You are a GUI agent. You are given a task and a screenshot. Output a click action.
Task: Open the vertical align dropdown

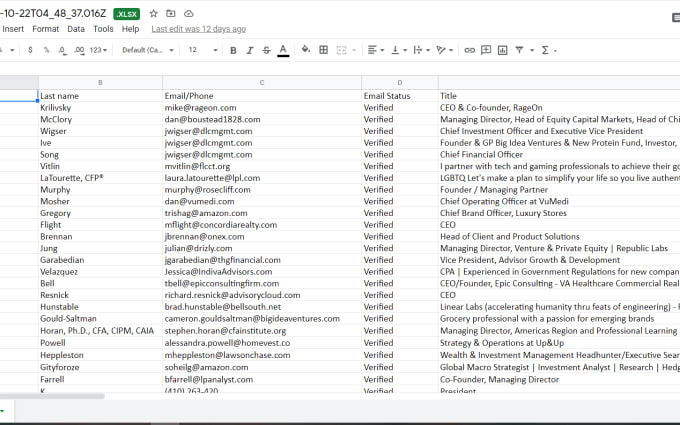[x=399, y=50]
